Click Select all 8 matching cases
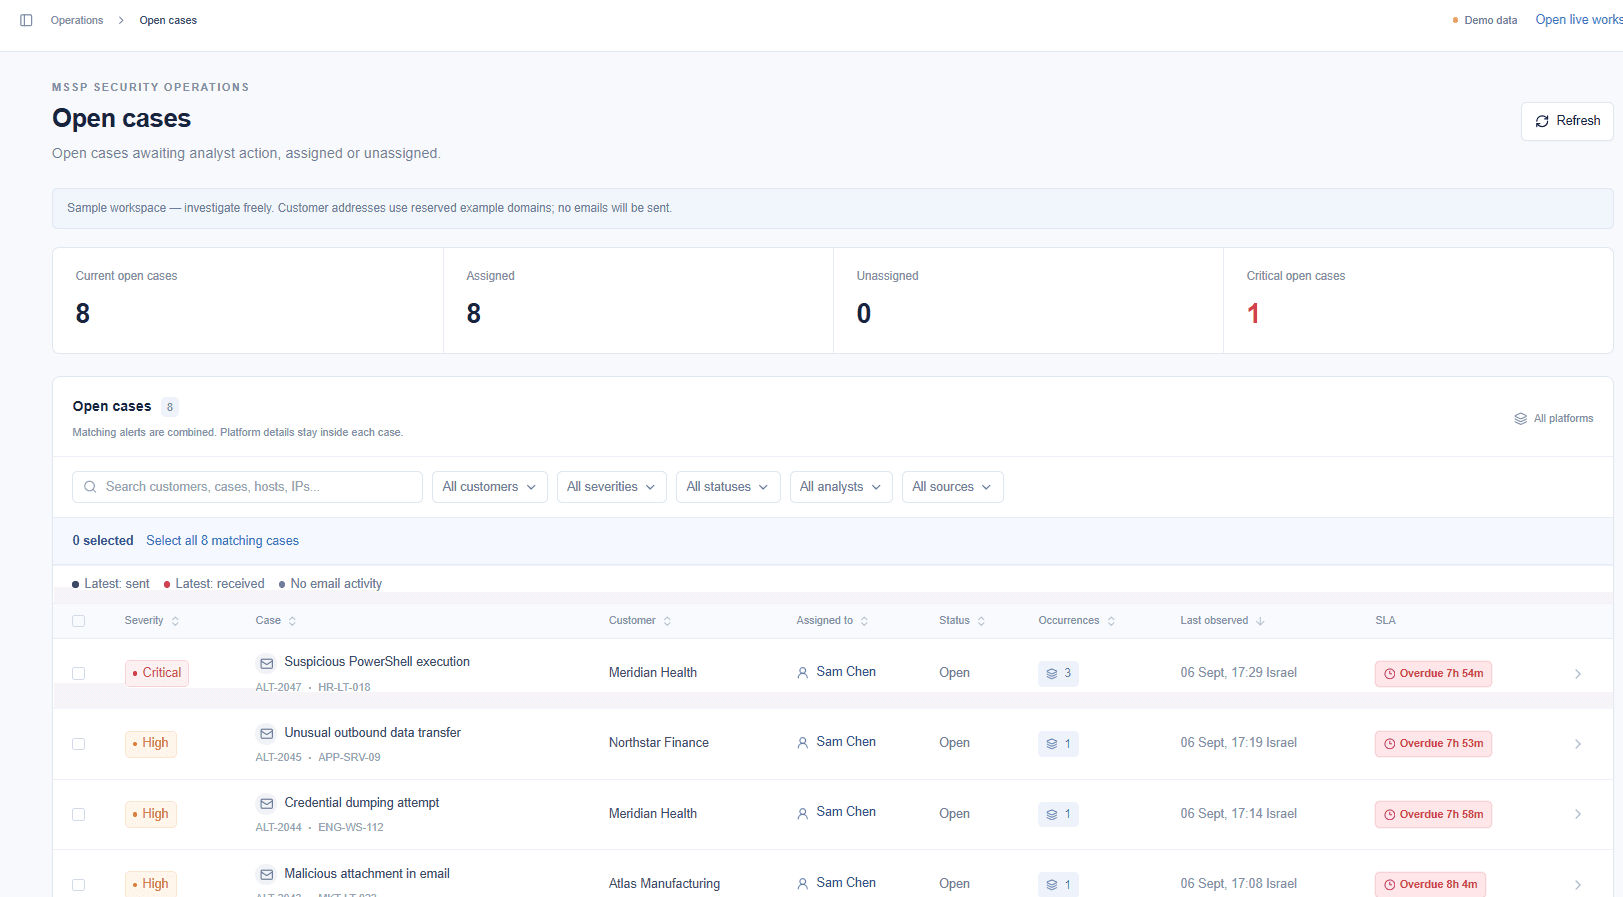 (x=222, y=541)
